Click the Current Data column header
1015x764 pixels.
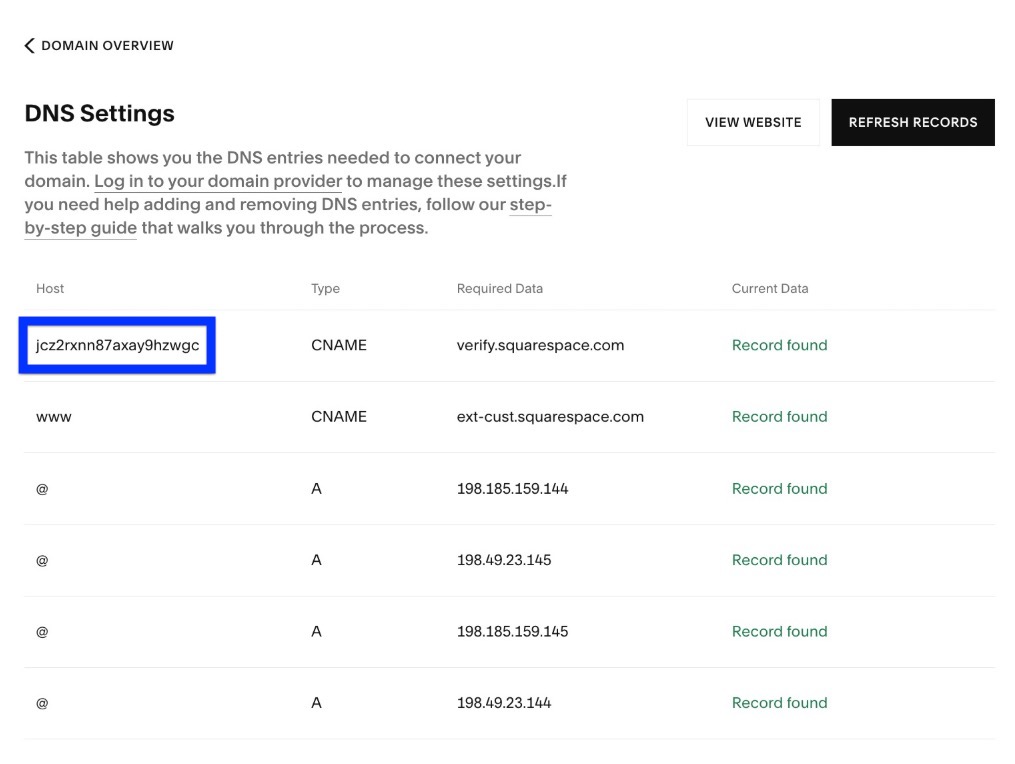tap(770, 288)
